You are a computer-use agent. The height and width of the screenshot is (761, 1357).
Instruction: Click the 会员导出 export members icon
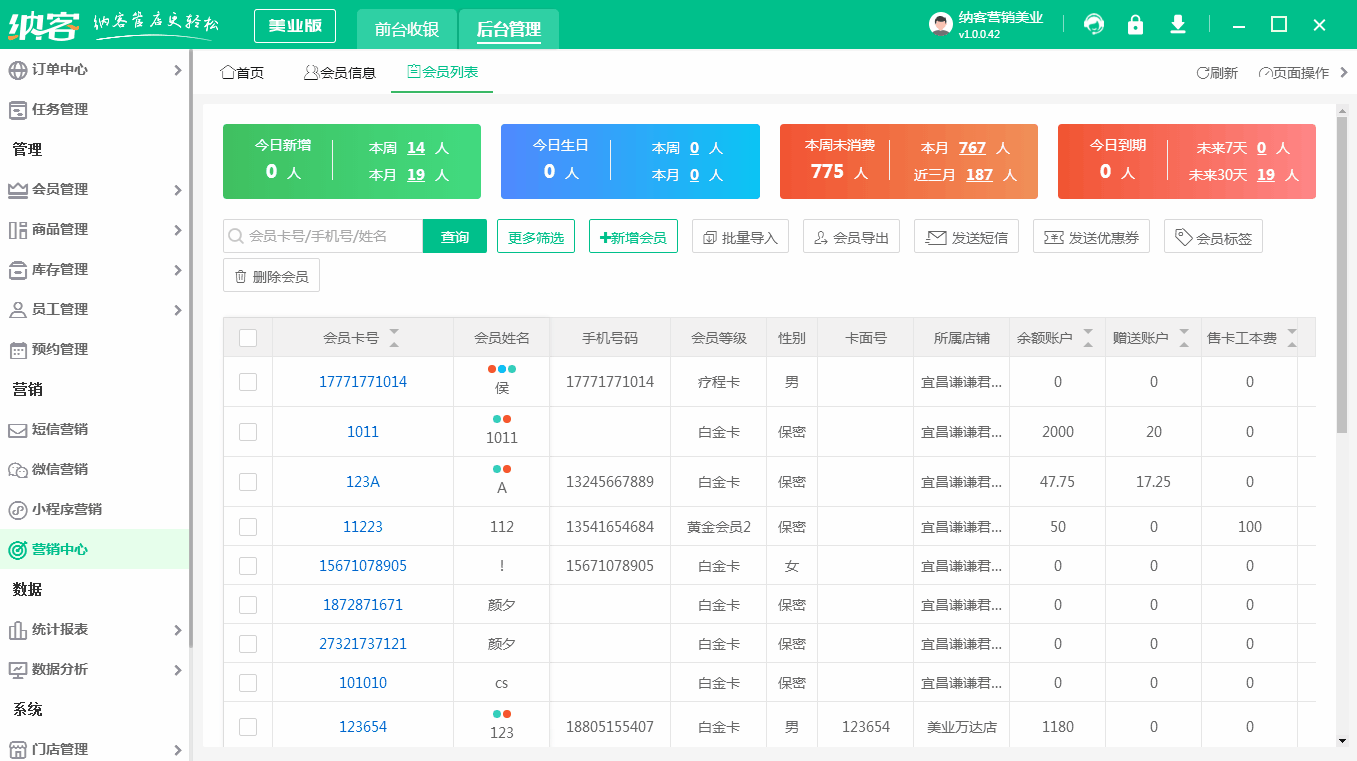tap(851, 236)
